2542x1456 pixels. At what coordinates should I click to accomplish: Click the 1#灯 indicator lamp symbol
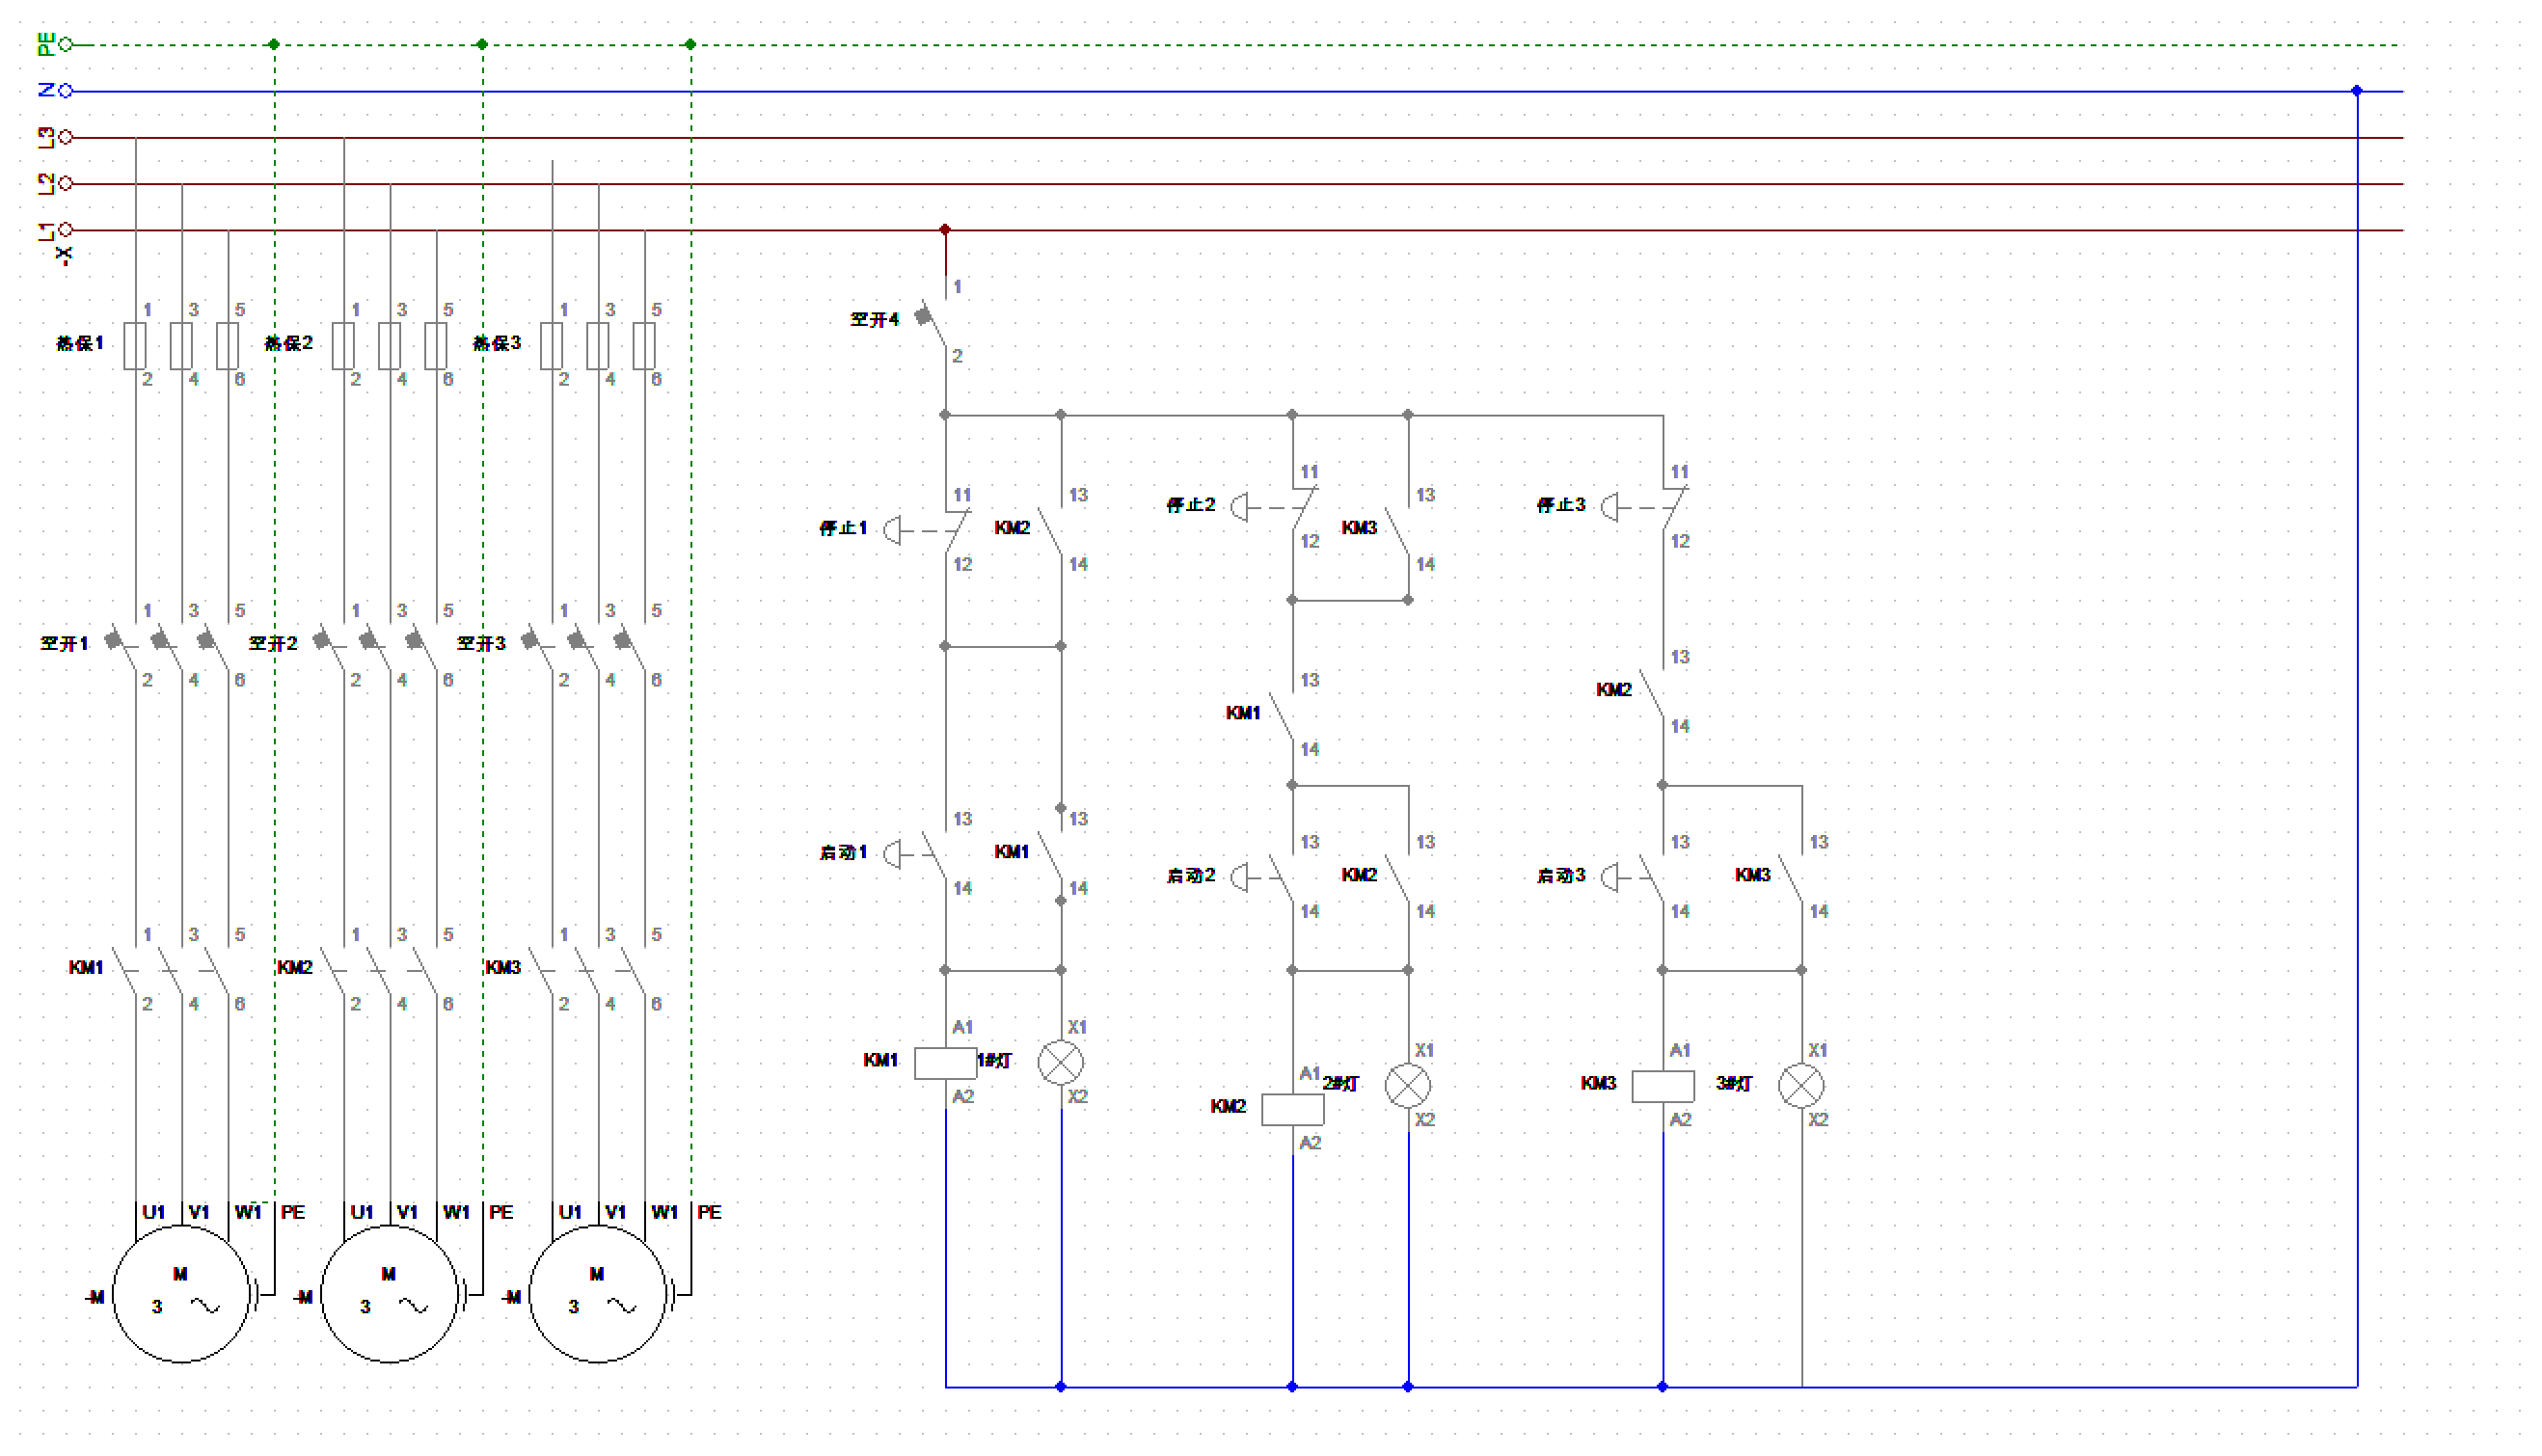(x=1061, y=1062)
